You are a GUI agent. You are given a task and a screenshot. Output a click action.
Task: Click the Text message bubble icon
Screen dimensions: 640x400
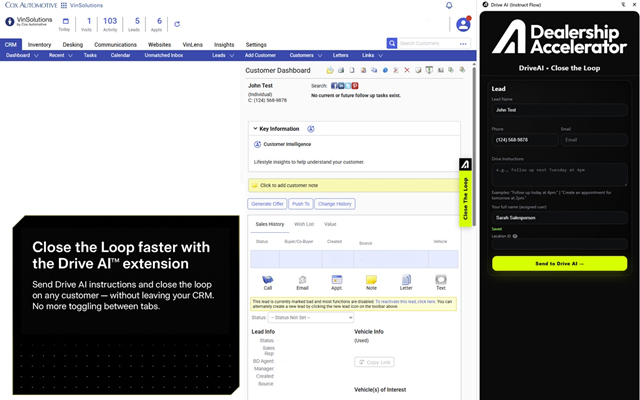coord(441,280)
